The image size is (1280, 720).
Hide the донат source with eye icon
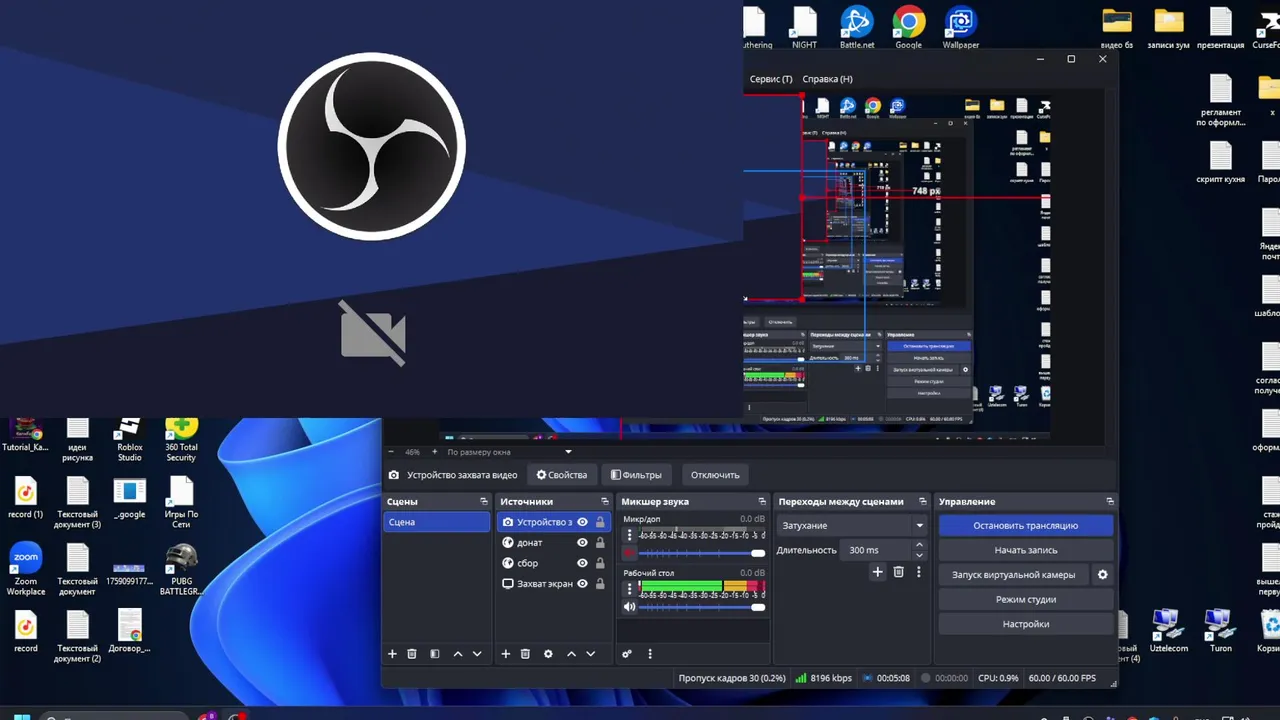[583, 543]
